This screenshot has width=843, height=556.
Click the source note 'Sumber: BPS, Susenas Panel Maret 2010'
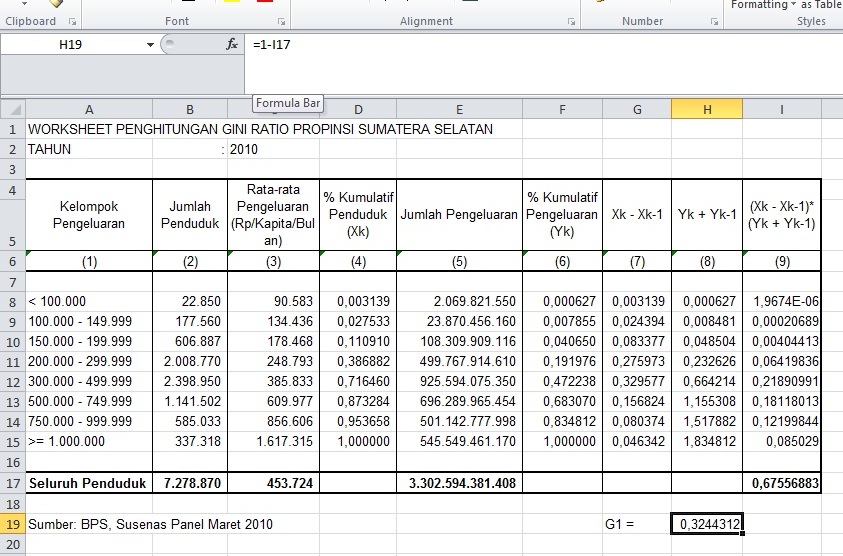151,524
